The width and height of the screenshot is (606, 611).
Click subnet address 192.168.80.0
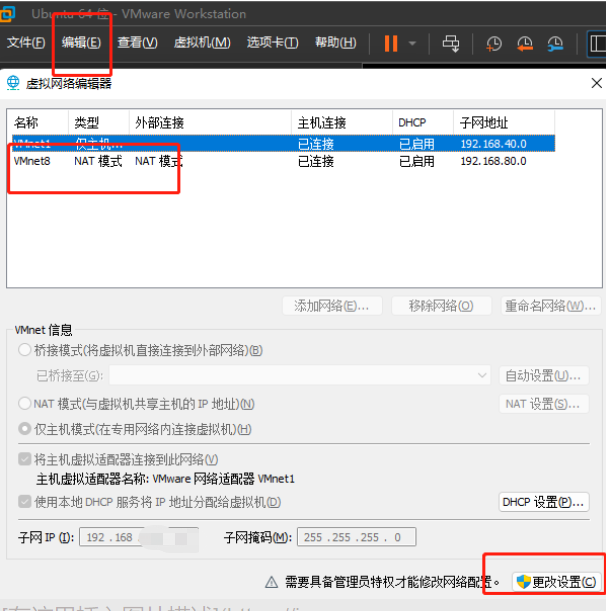coord(493,161)
